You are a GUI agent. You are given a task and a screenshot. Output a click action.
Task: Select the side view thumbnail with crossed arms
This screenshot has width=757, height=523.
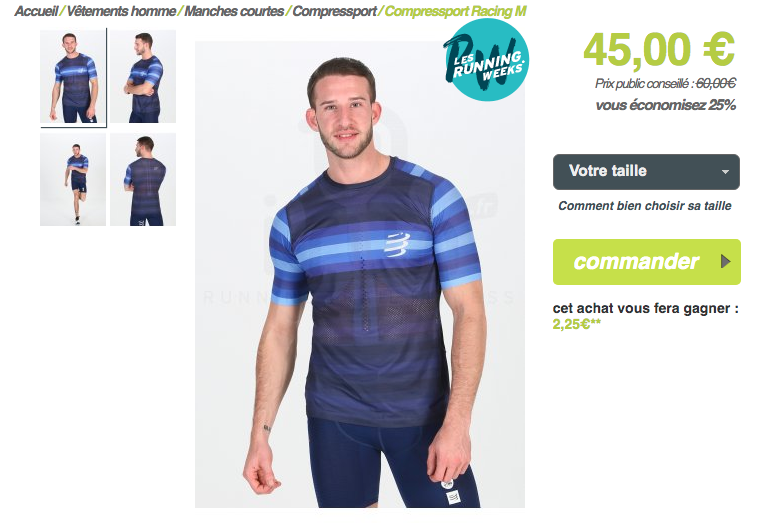143,77
